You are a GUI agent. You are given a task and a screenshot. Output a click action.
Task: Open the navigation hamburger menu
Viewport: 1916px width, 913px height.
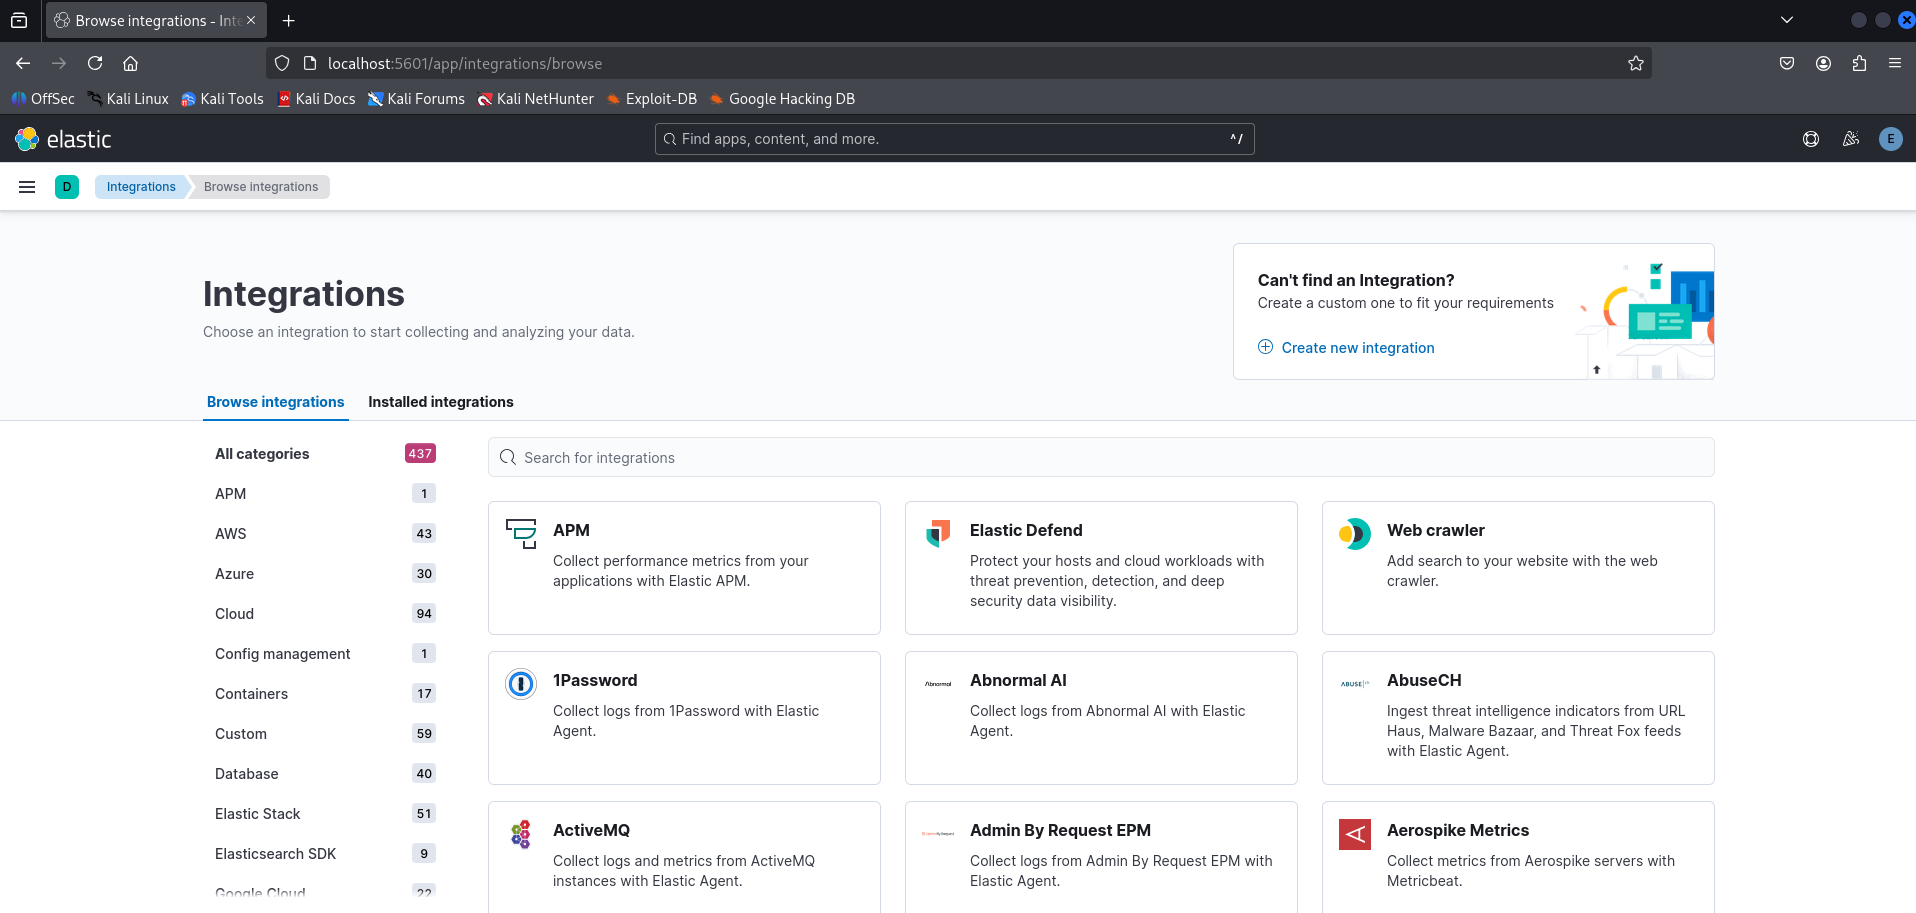click(27, 187)
